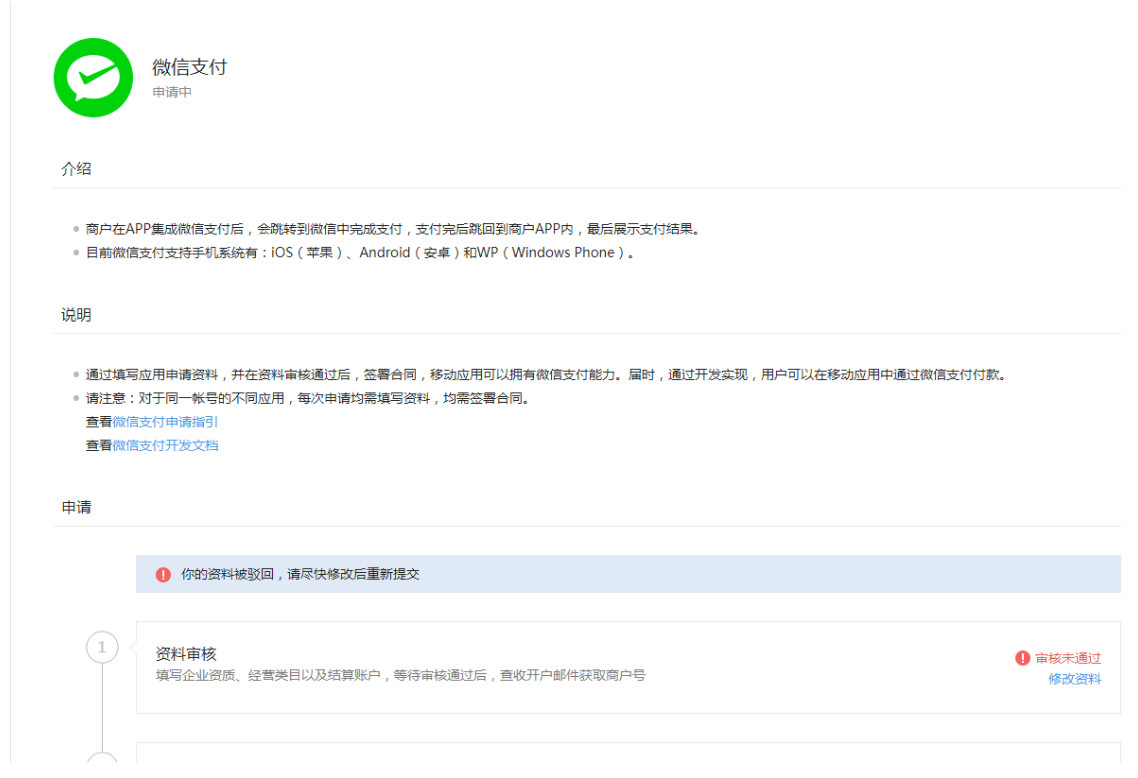Open 微信支付申请指引 link
1138x778 pixels.
click(x=165, y=422)
